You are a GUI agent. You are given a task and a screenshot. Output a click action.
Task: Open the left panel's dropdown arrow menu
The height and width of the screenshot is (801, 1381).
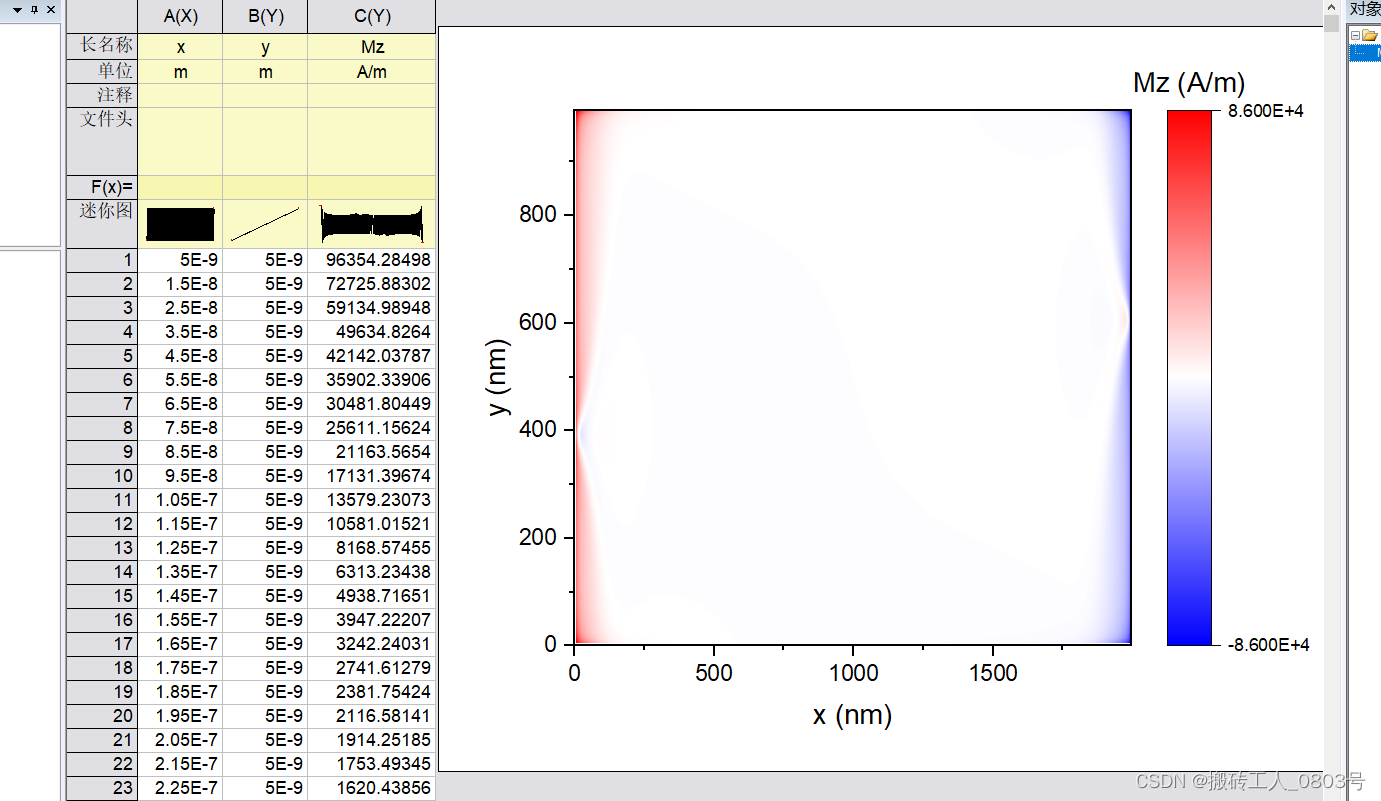pos(17,9)
